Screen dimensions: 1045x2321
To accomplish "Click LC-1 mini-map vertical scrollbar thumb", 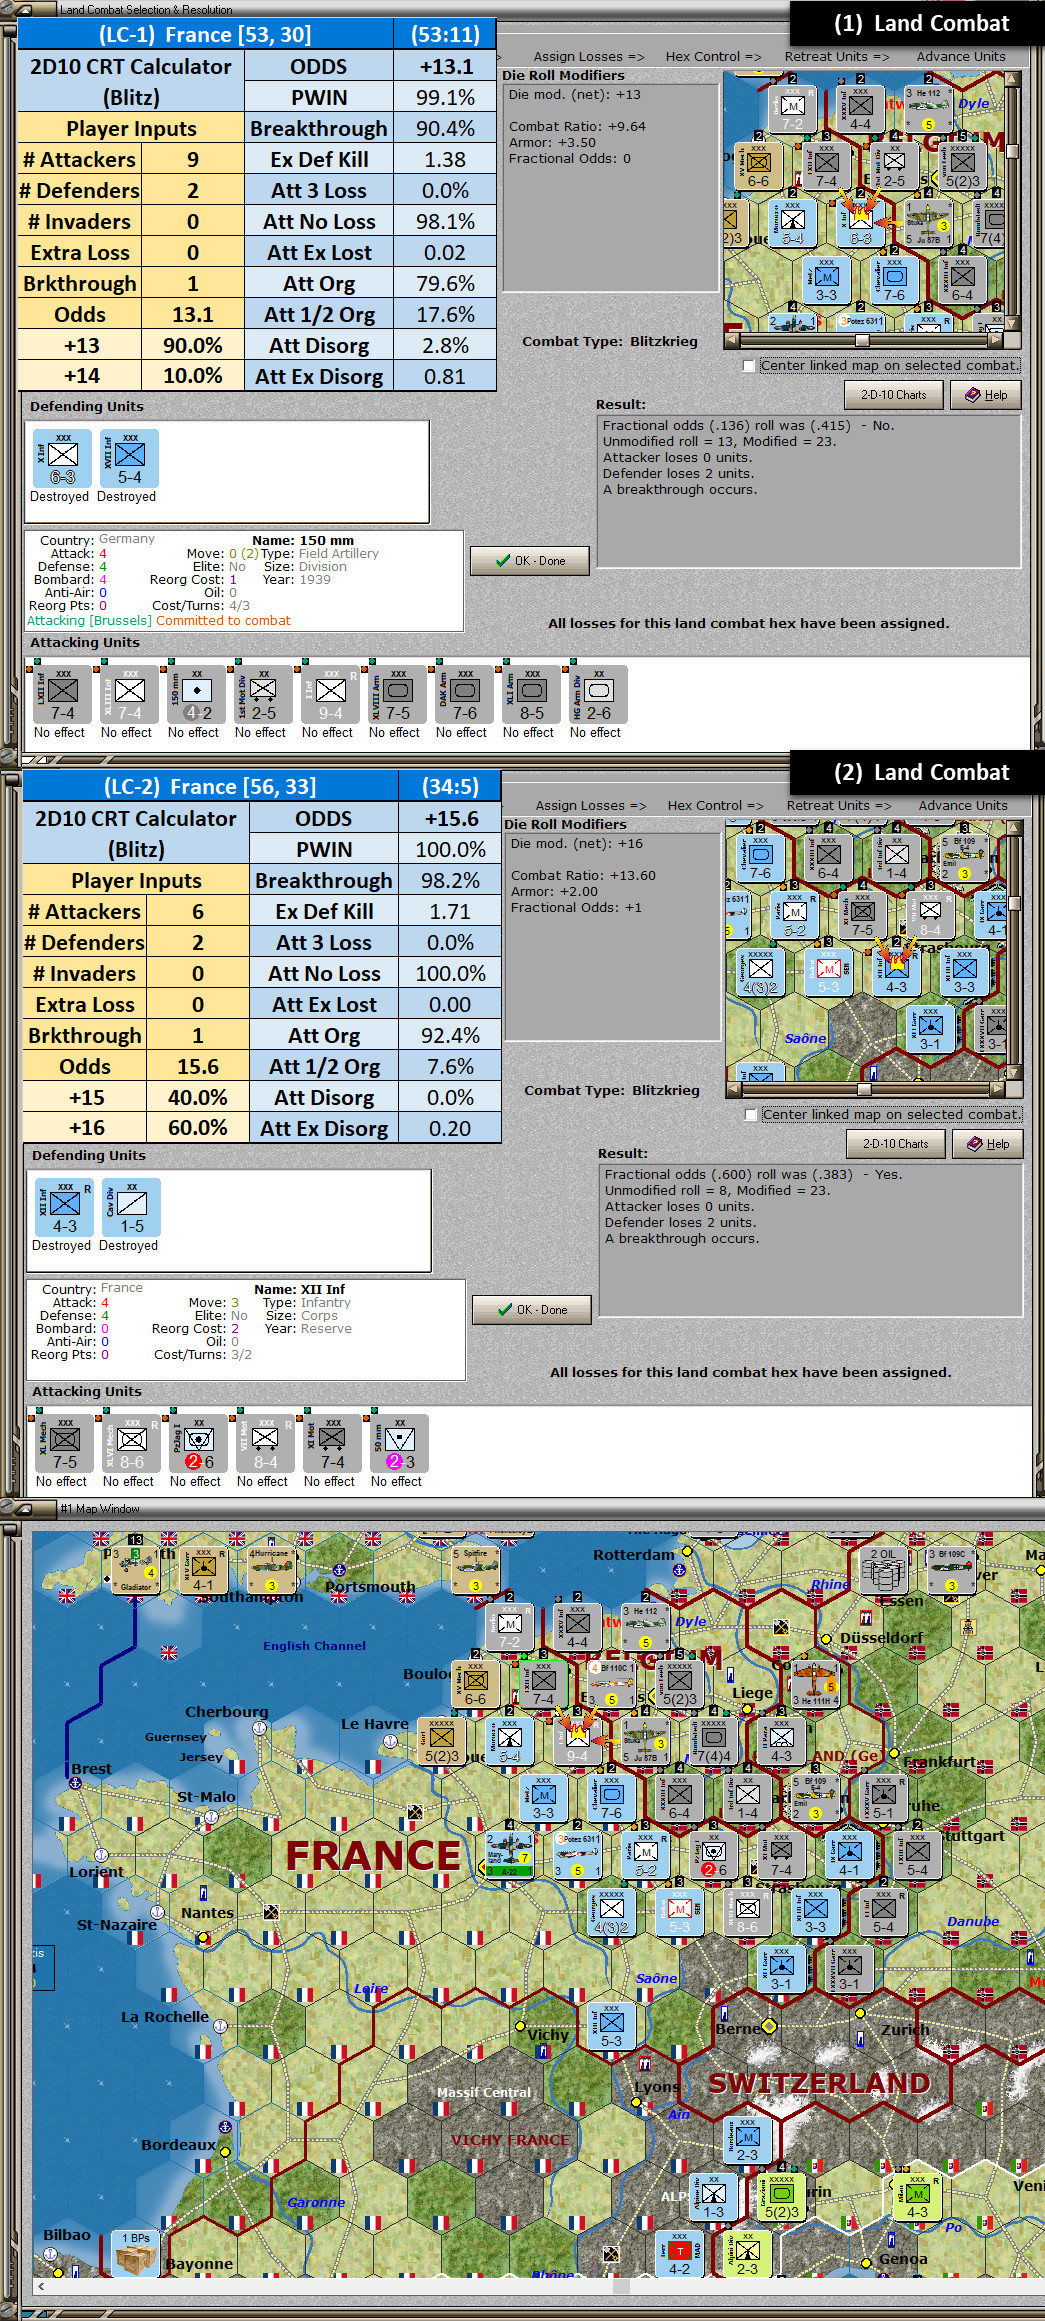I will click(1012, 152).
